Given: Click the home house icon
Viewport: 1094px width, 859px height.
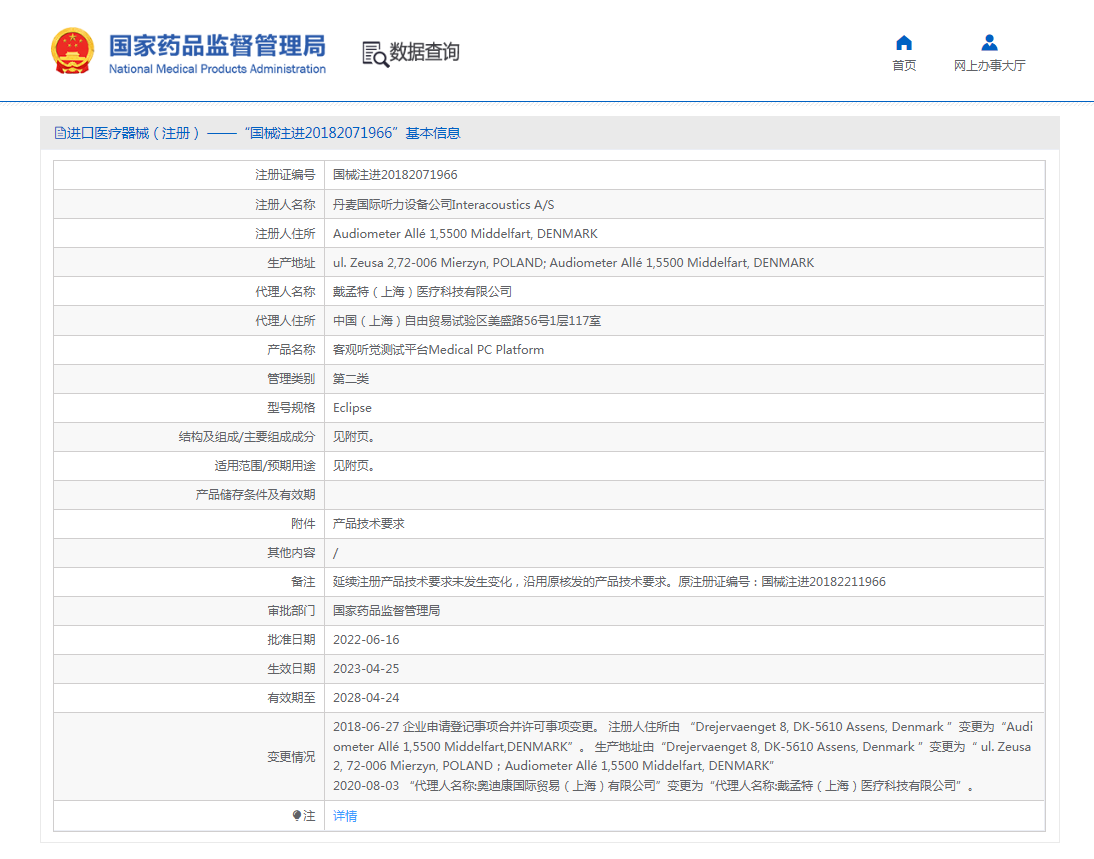Looking at the screenshot, I should 904,42.
